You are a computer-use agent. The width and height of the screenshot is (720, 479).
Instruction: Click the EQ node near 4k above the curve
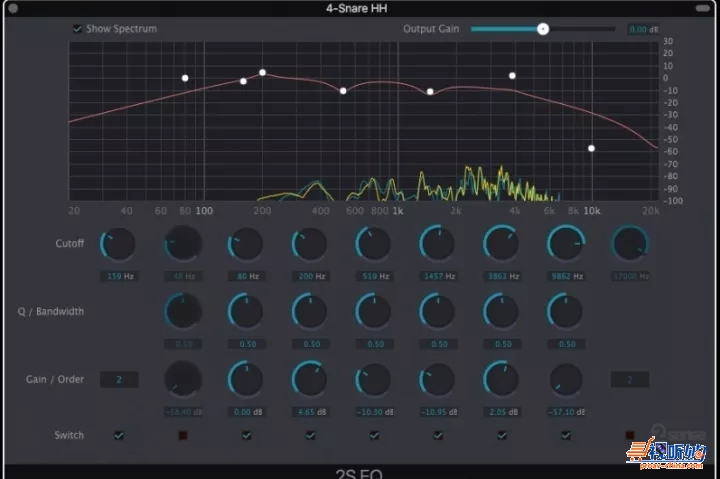click(512, 76)
